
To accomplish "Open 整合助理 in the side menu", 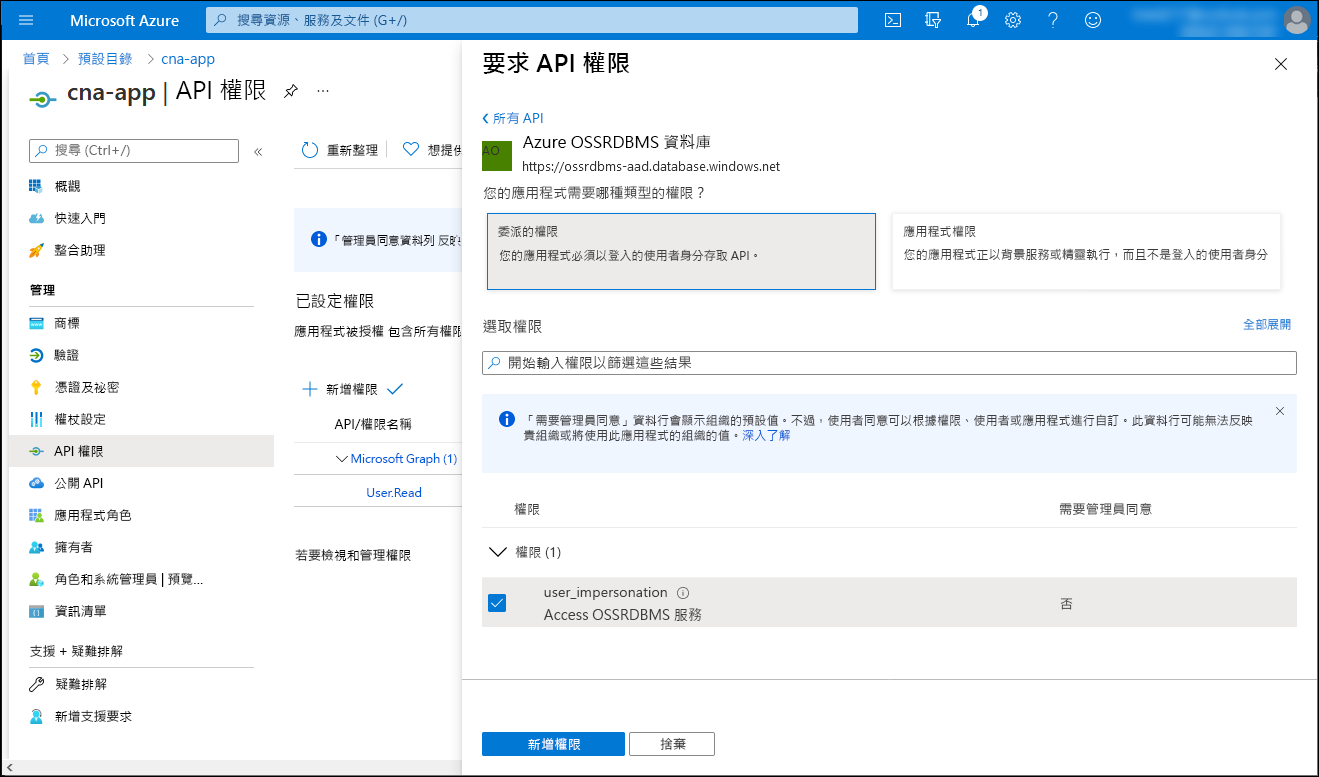I will pyautogui.click(x=80, y=250).
